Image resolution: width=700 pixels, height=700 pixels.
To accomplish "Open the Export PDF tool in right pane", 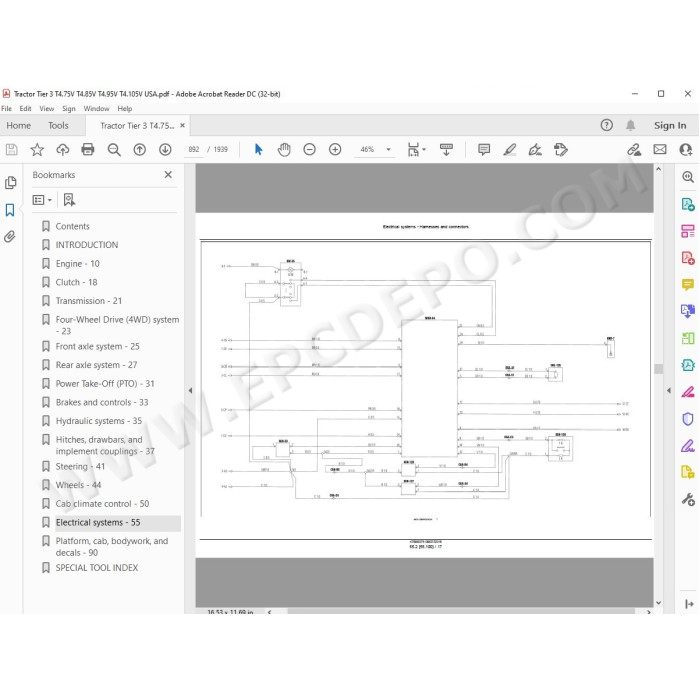I will click(688, 204).
